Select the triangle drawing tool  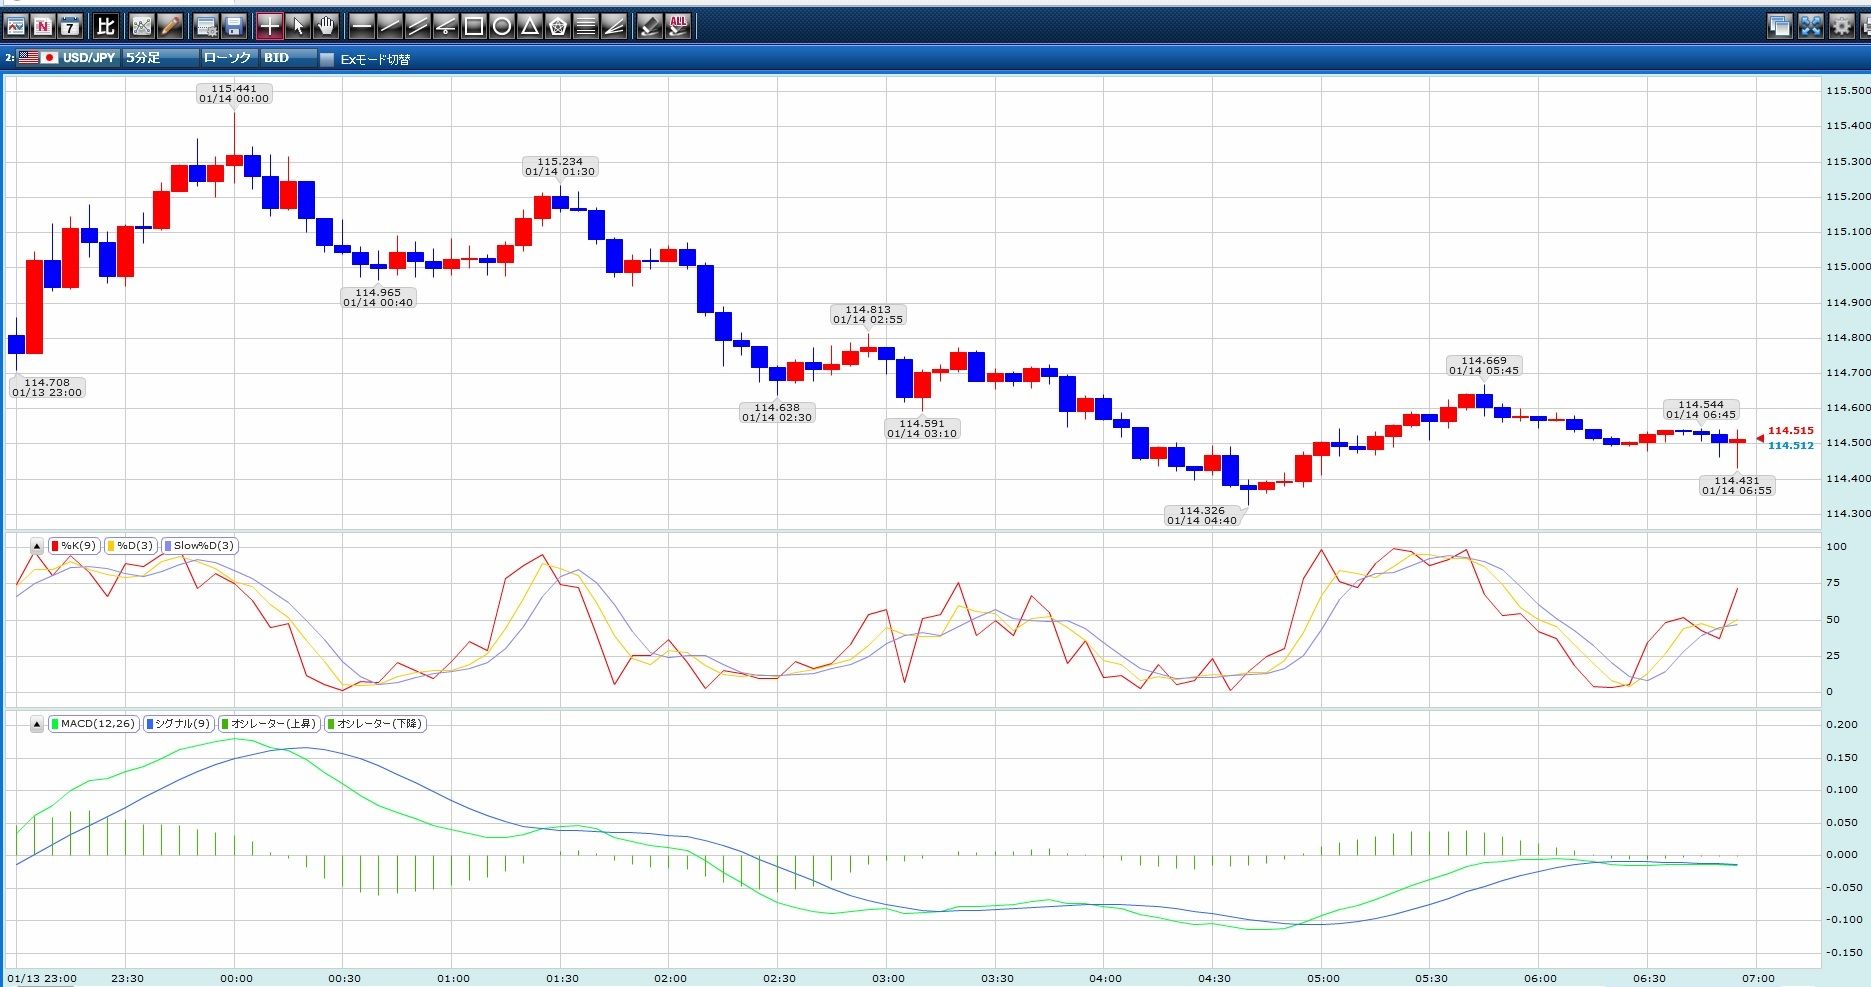tap(530, 26)
